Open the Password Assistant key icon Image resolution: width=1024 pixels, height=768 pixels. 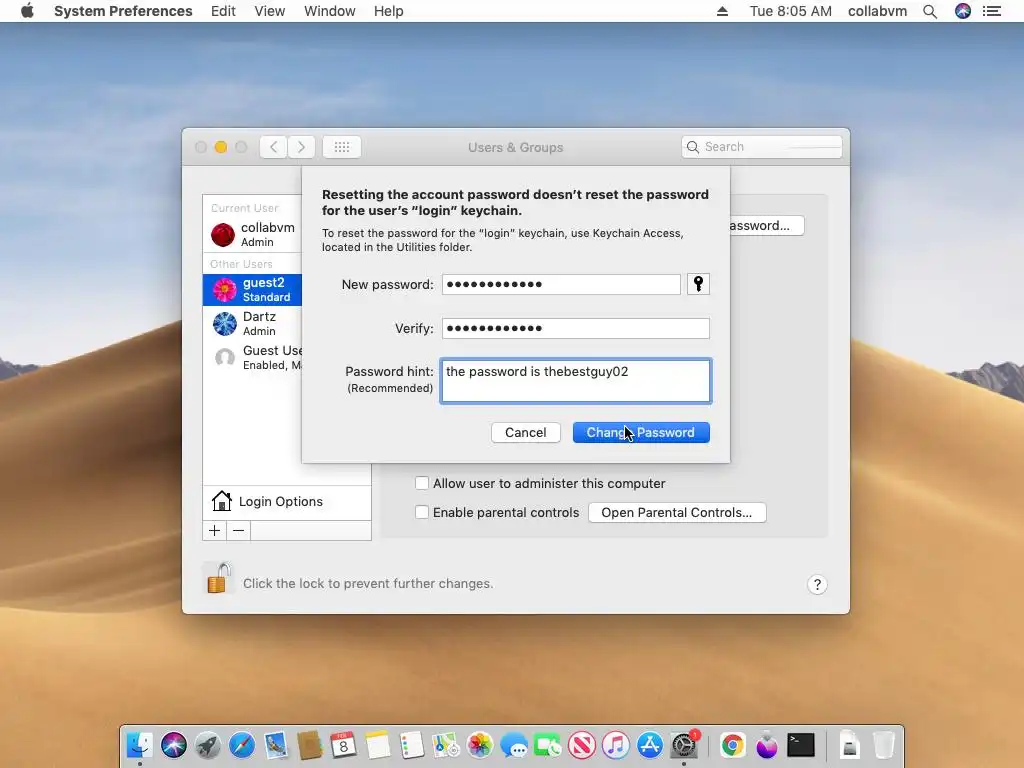tap(698, 284)
